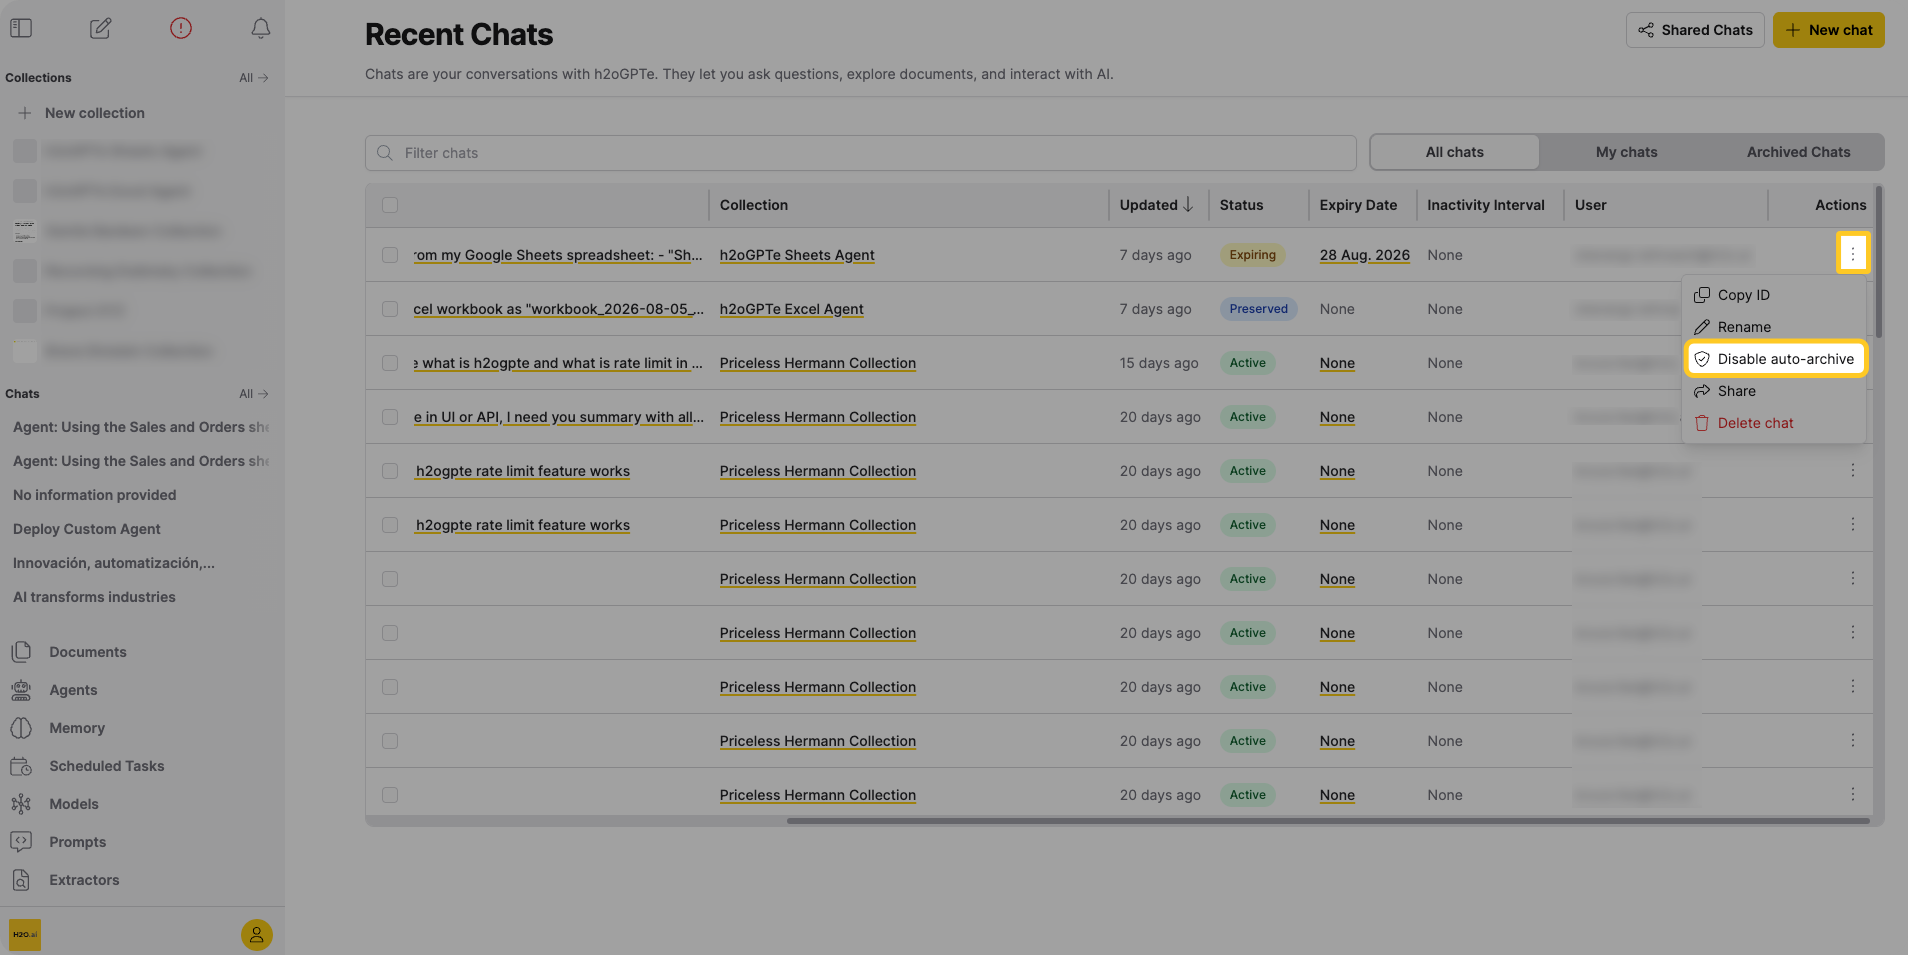This screenshot has width=1908, height=955.
Task: Open h2oGPTe Sheets Agent collection link
Action: click(797, 255)
